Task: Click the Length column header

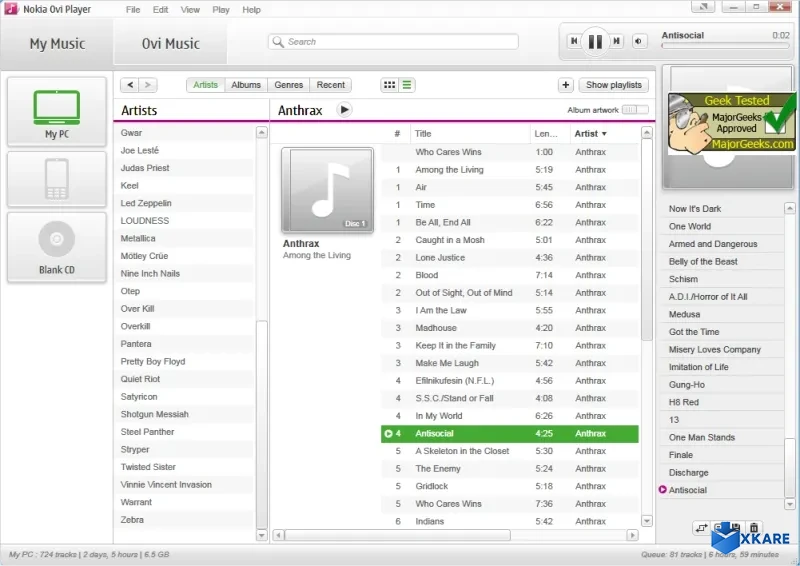Action: click(x=549, y=134)
